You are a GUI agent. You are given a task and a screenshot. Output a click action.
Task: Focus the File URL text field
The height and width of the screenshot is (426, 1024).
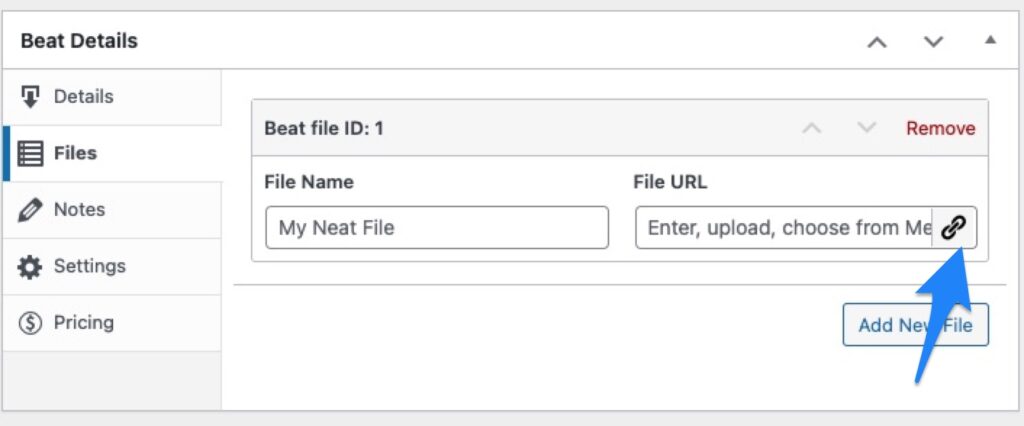click(784, 228)
